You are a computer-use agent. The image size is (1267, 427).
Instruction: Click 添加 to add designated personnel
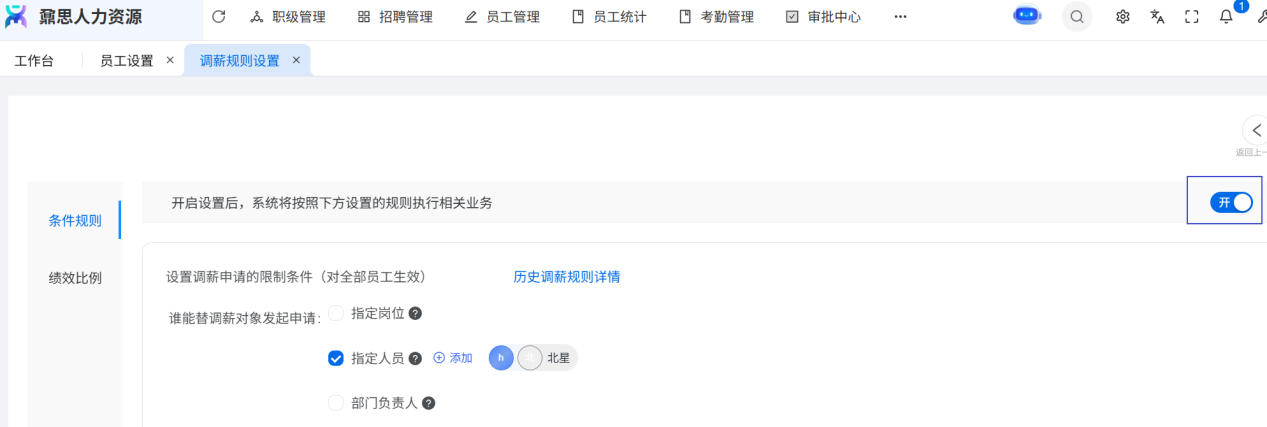click(453, 358)
